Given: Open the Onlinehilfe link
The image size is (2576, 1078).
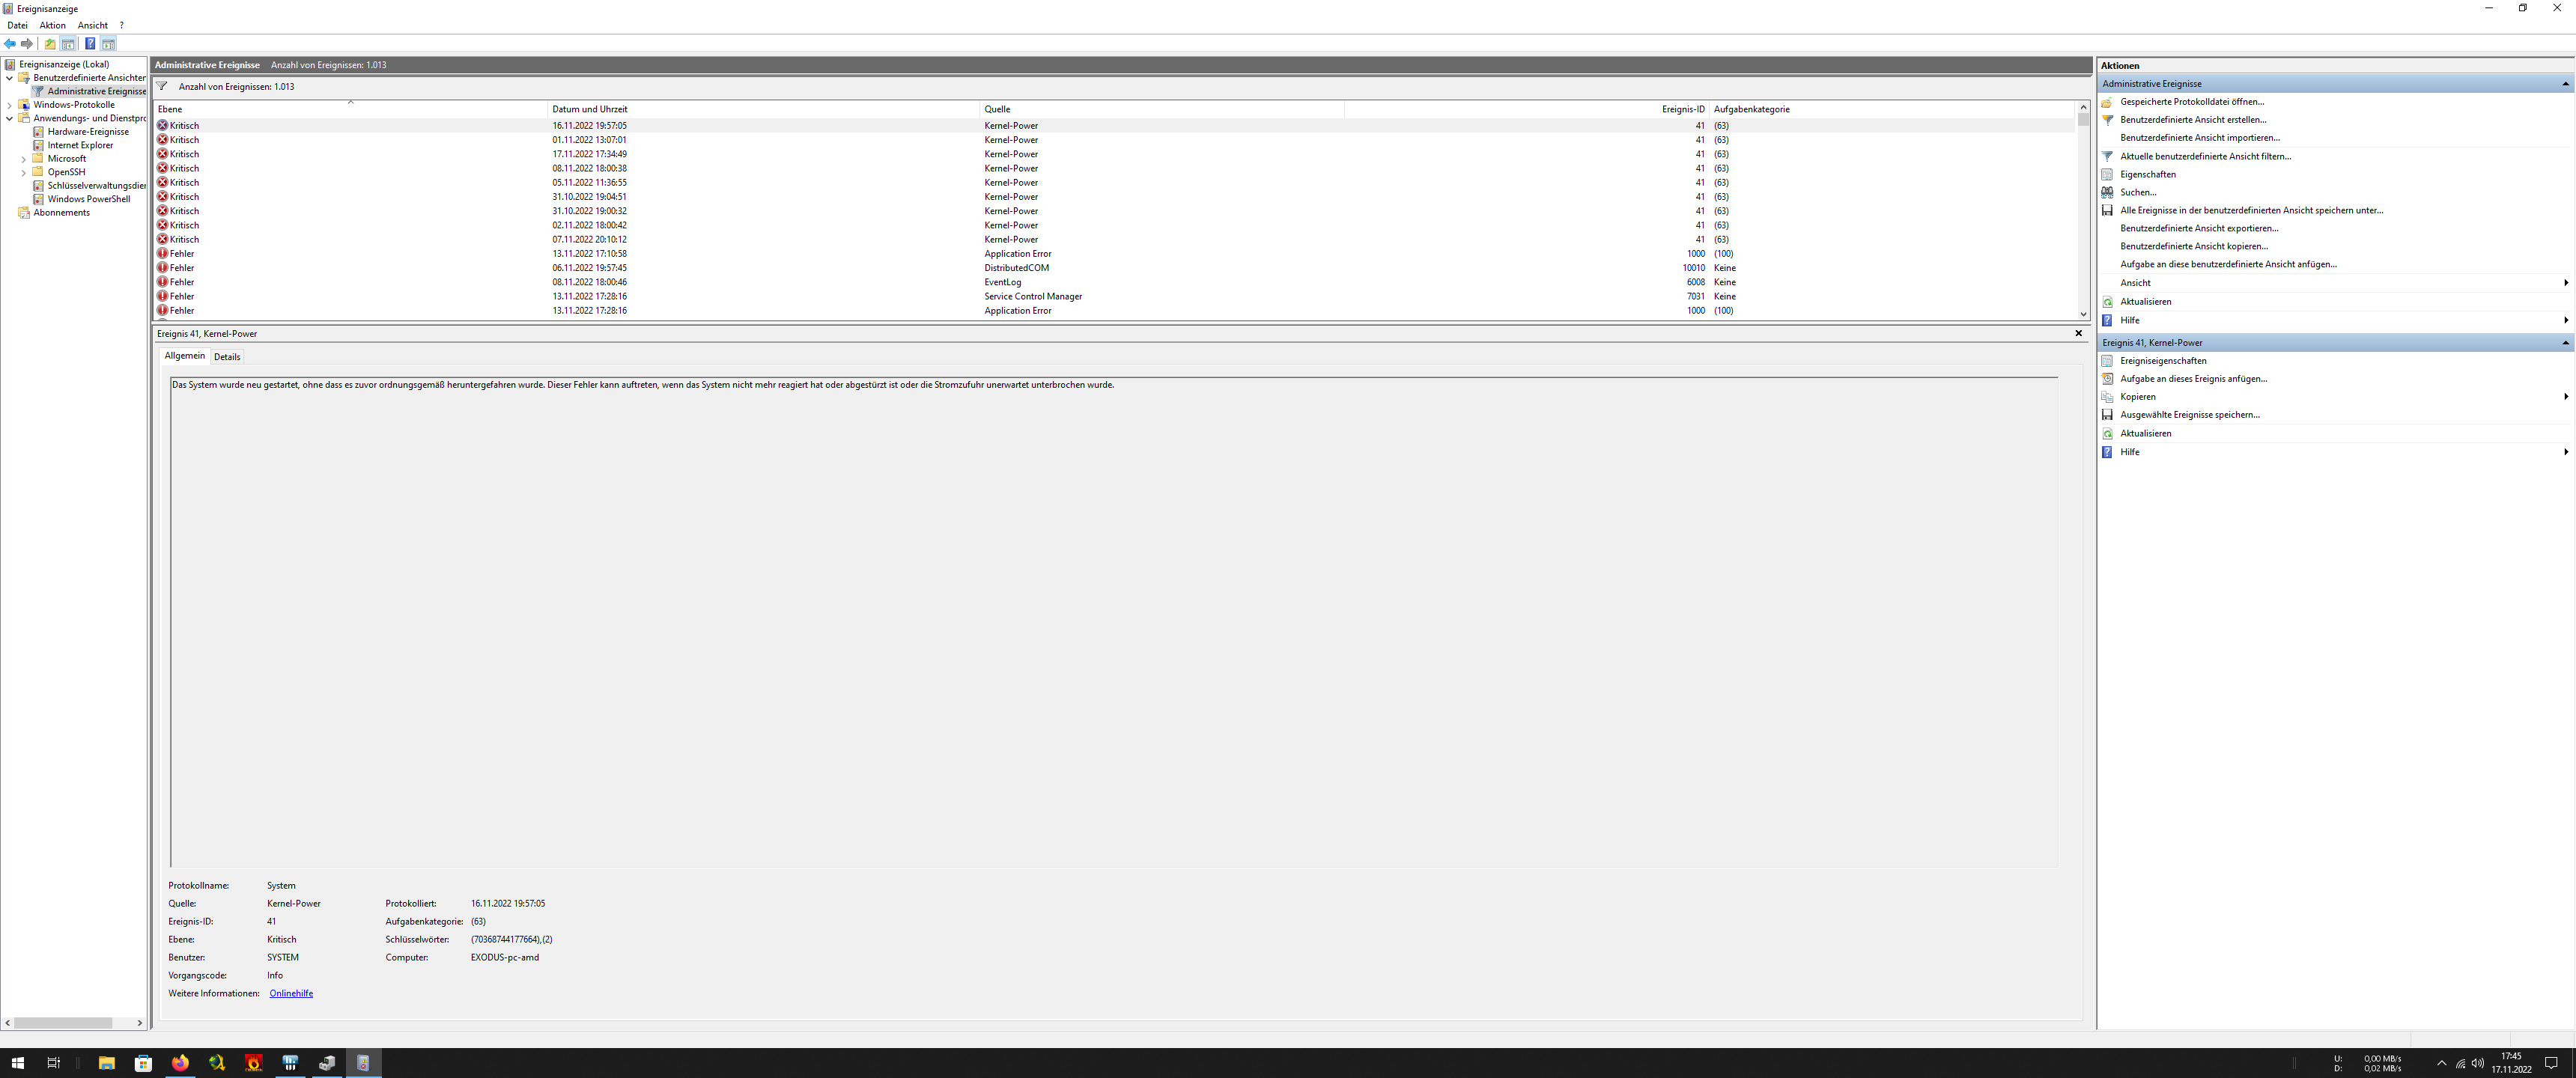Looking at the screenshot, I should tap(291, 993).
